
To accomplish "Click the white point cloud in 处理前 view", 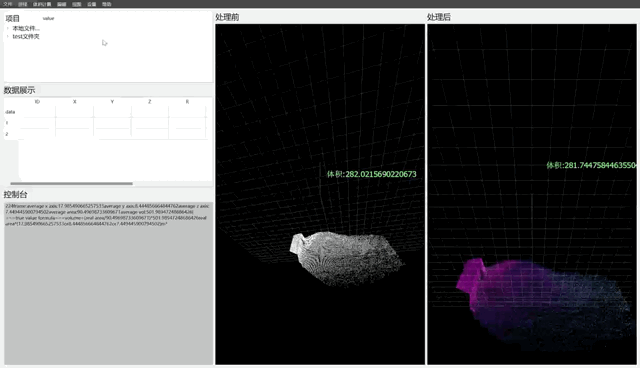I will click(346, 258).
